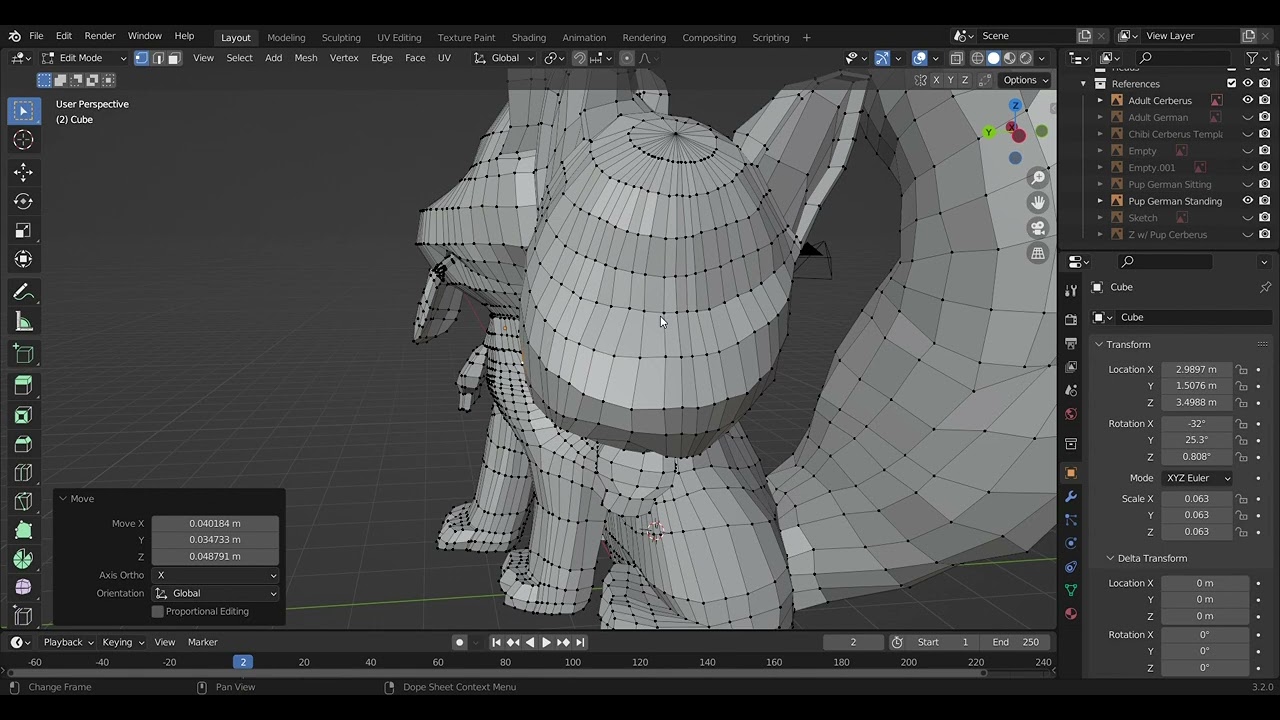Select the Measure tool
1280x720 pixels.
pyautogui.click(x=23, y=321)
